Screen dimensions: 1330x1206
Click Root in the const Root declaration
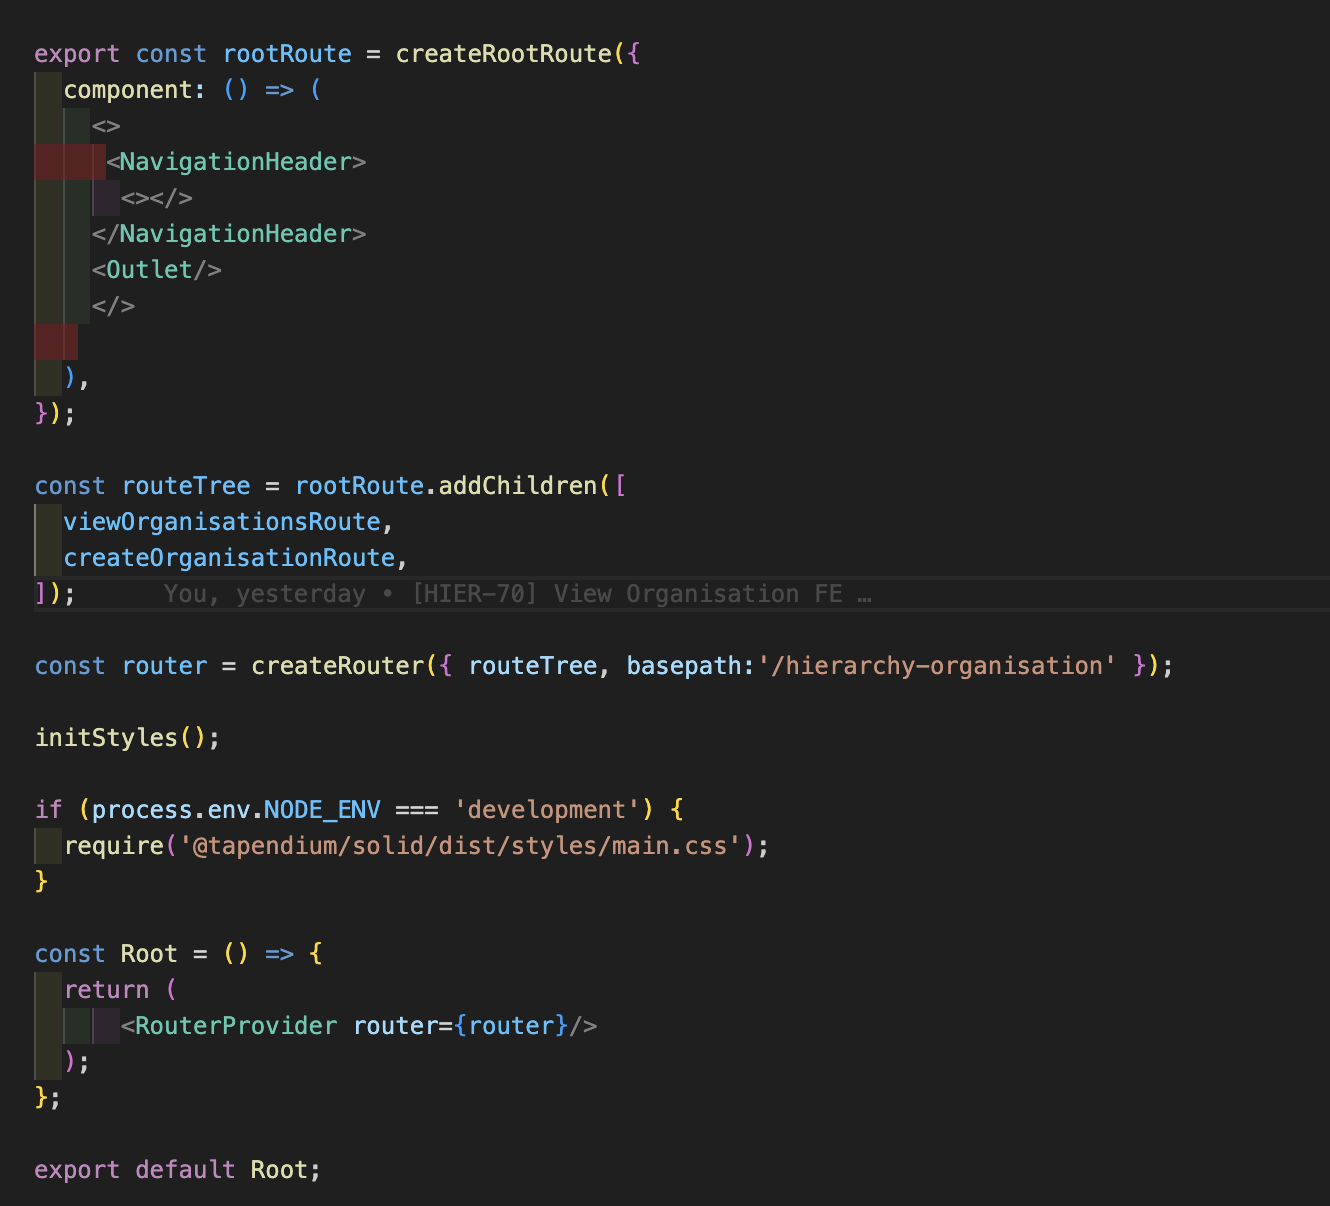tap(149, 954)
